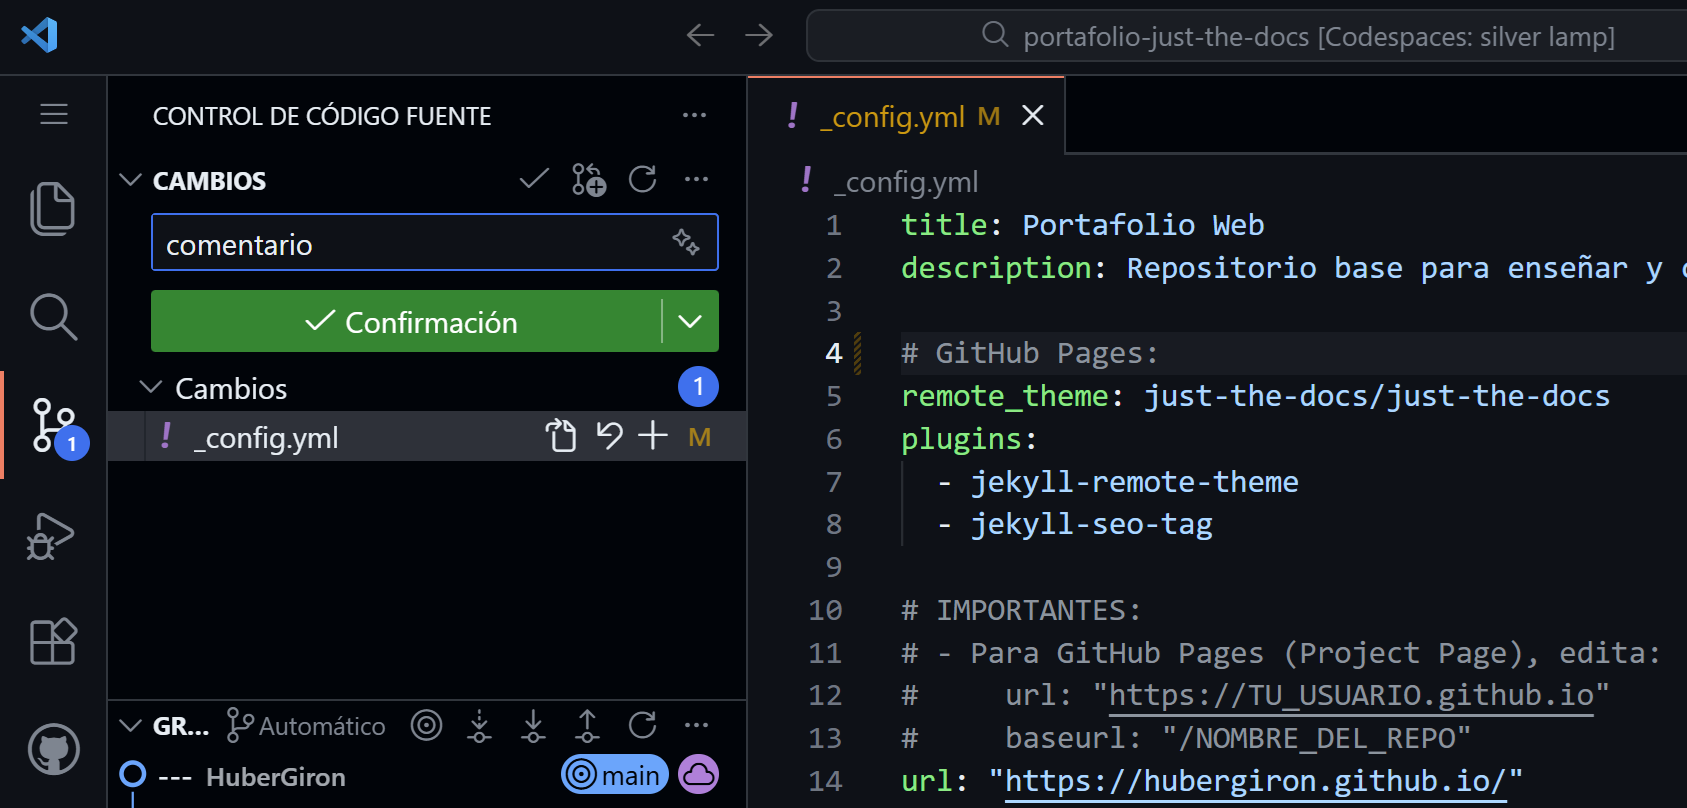Open _config.yml file from changes row
Screen dimensions: 1687x808
tap(561, 436)
